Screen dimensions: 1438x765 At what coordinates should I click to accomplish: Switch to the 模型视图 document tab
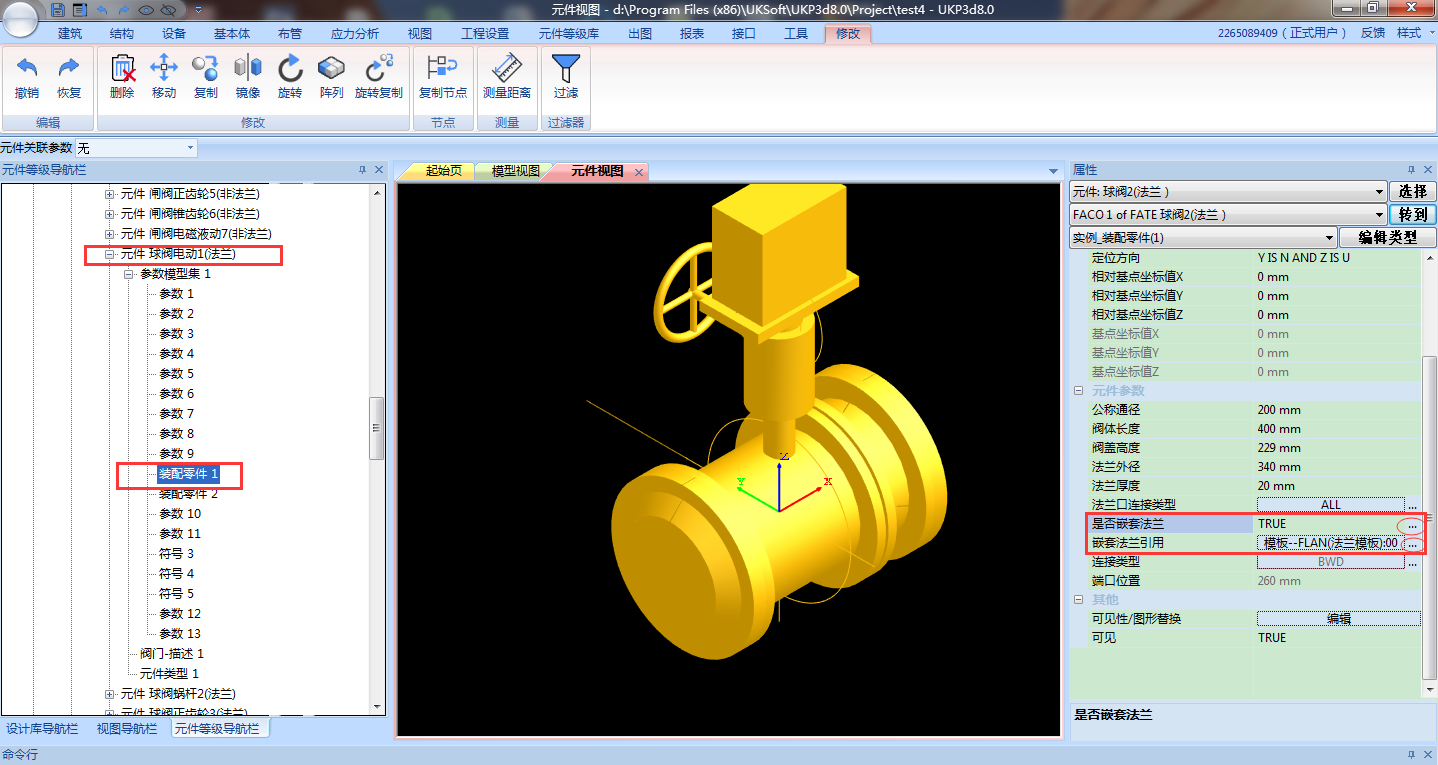(515, 171)
